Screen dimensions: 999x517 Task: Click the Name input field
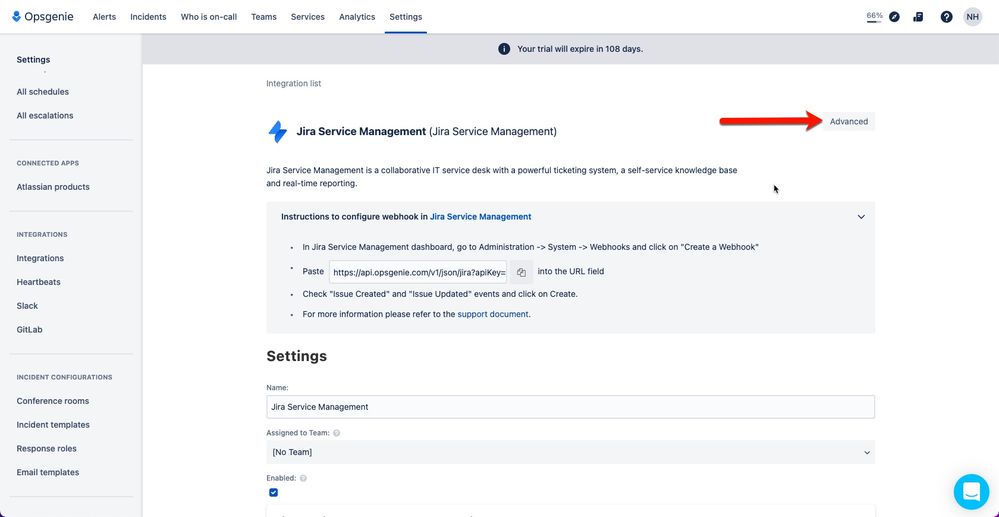point(570,407)
